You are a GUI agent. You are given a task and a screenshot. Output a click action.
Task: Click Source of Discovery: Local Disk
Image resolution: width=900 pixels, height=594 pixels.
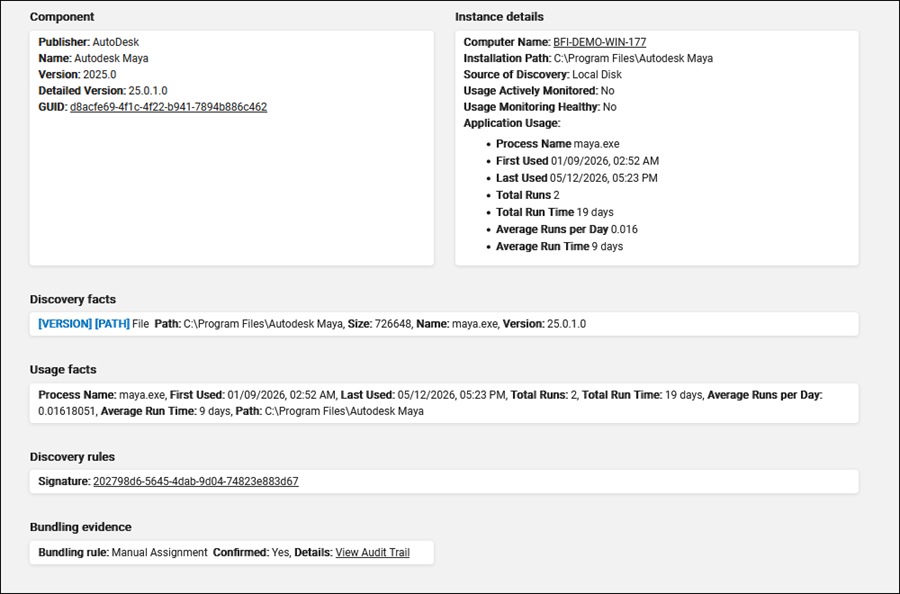(x=542, y=74)
